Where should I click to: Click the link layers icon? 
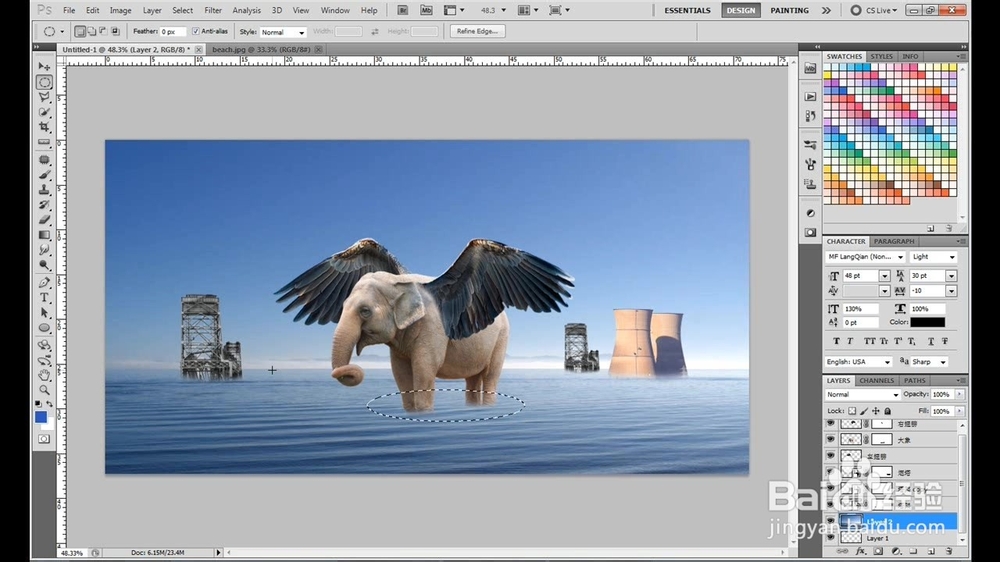pyautogui.click(x=842, y=551)
